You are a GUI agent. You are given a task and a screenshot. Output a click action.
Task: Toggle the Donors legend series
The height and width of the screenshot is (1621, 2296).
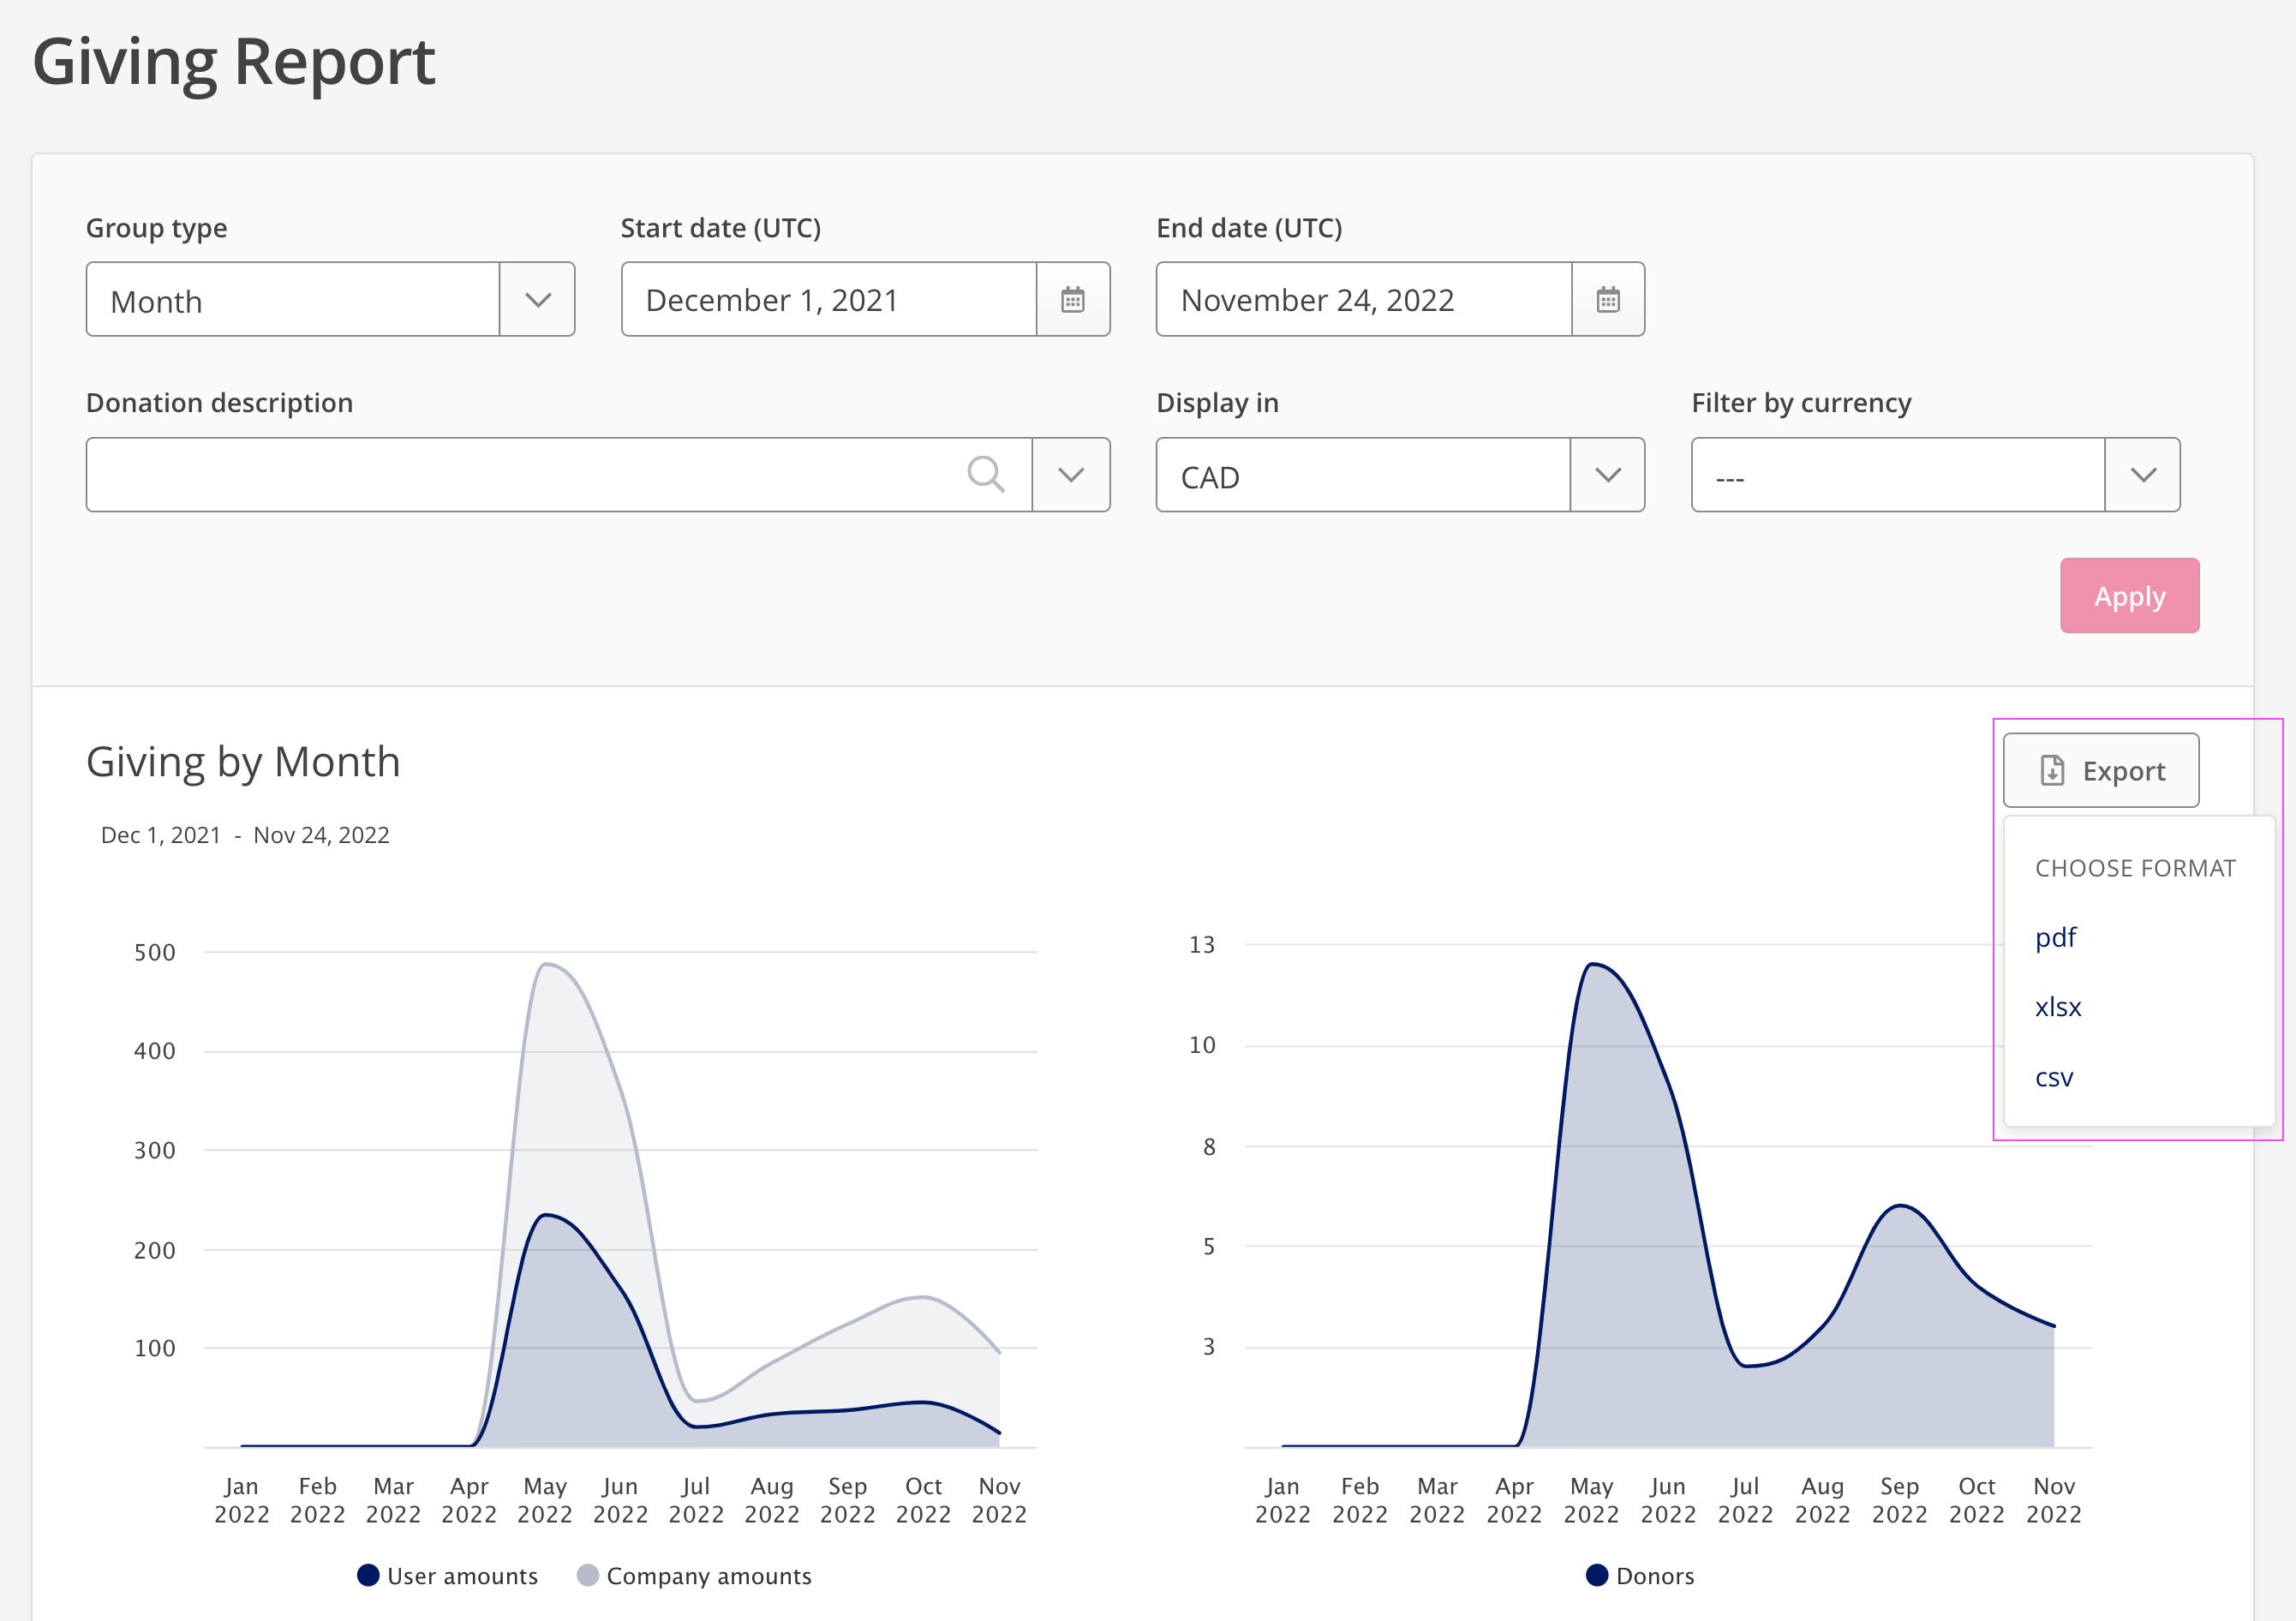1640,1576
